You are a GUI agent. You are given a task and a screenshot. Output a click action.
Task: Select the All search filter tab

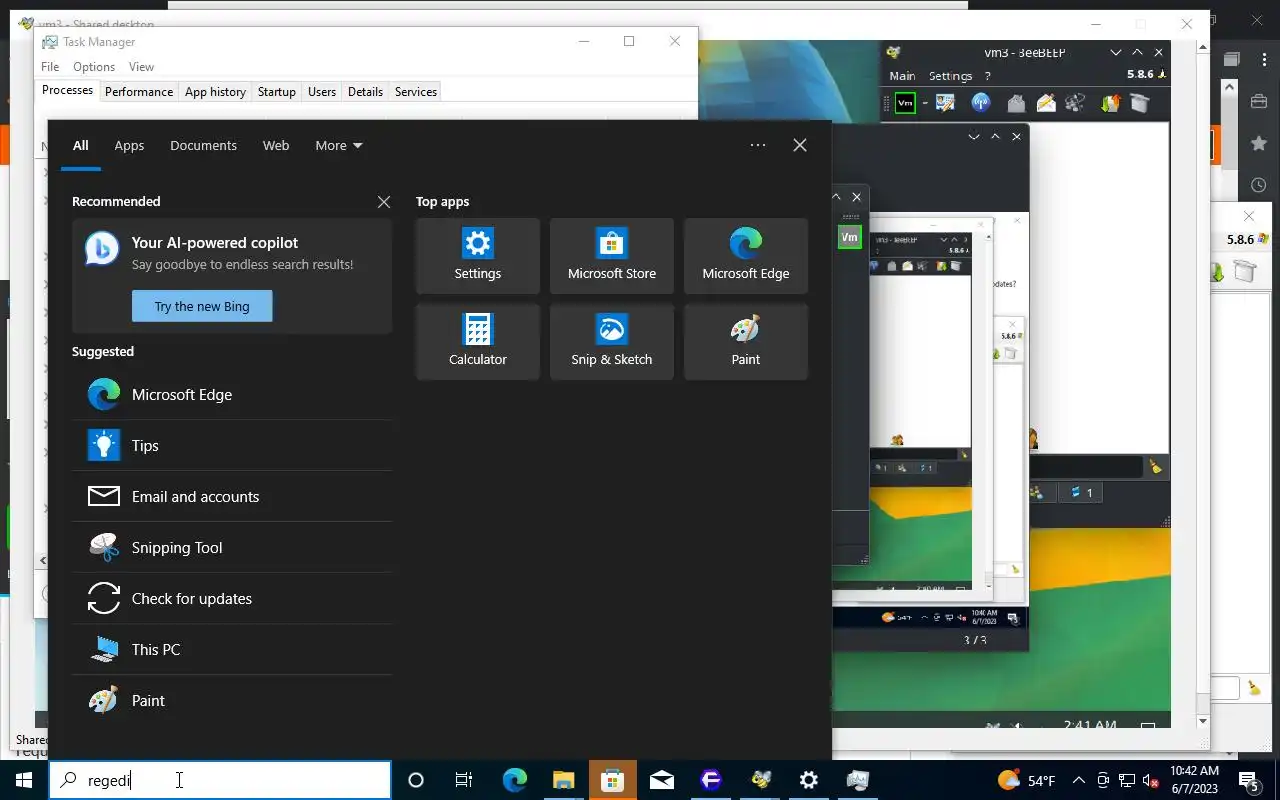[81, 145]
